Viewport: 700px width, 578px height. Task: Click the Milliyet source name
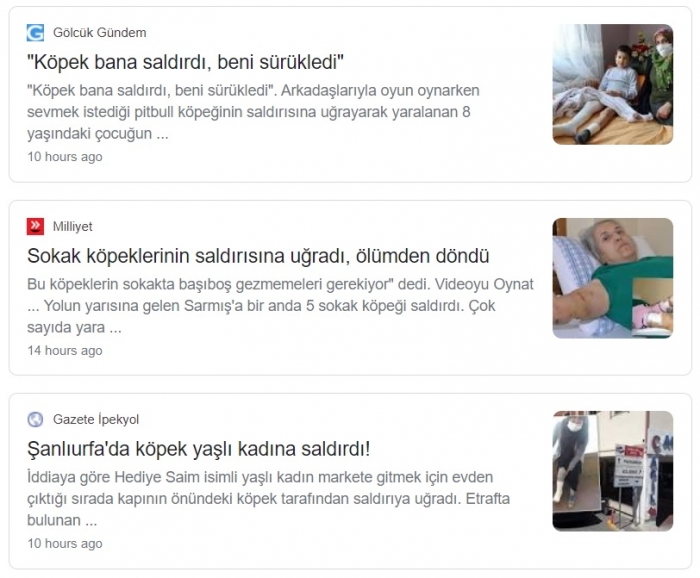[x=73, y=226]
